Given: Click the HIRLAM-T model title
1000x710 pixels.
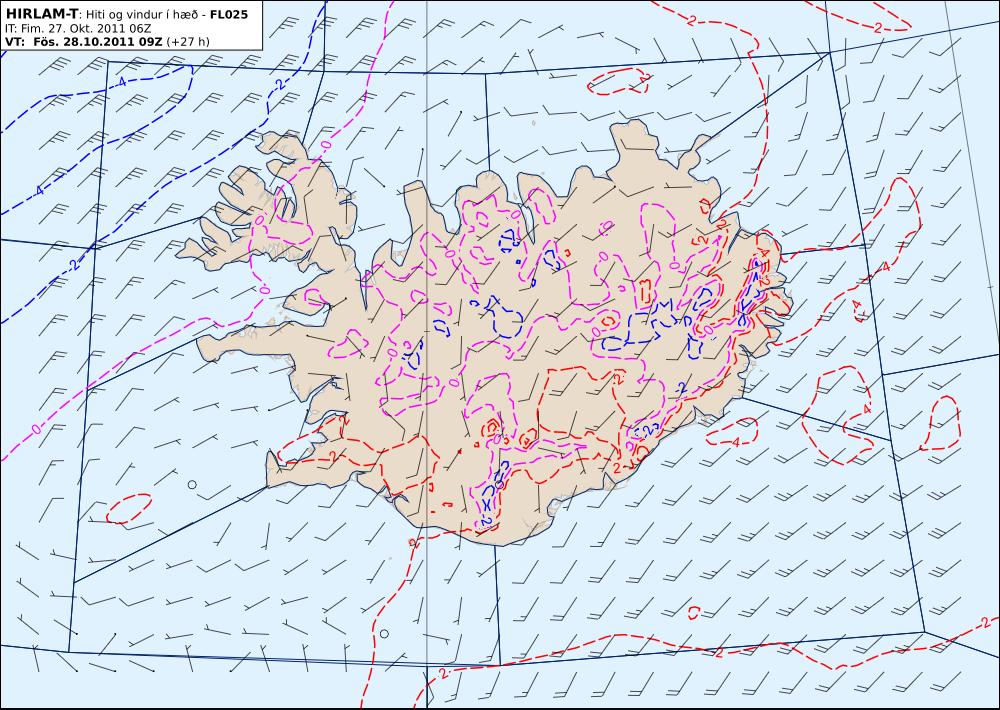Looking at the screenshot, I should (41, 14).
